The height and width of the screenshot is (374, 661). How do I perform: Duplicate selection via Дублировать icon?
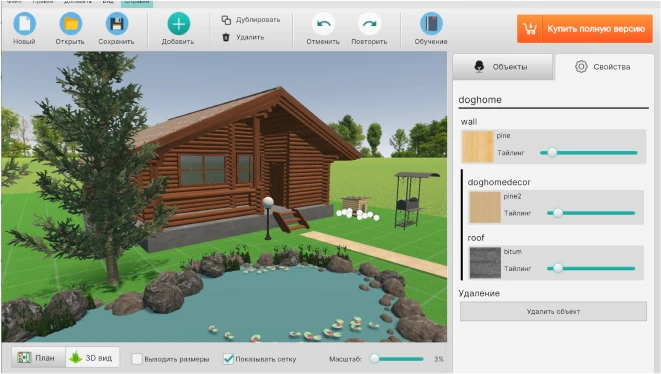[x=226, y=20]
